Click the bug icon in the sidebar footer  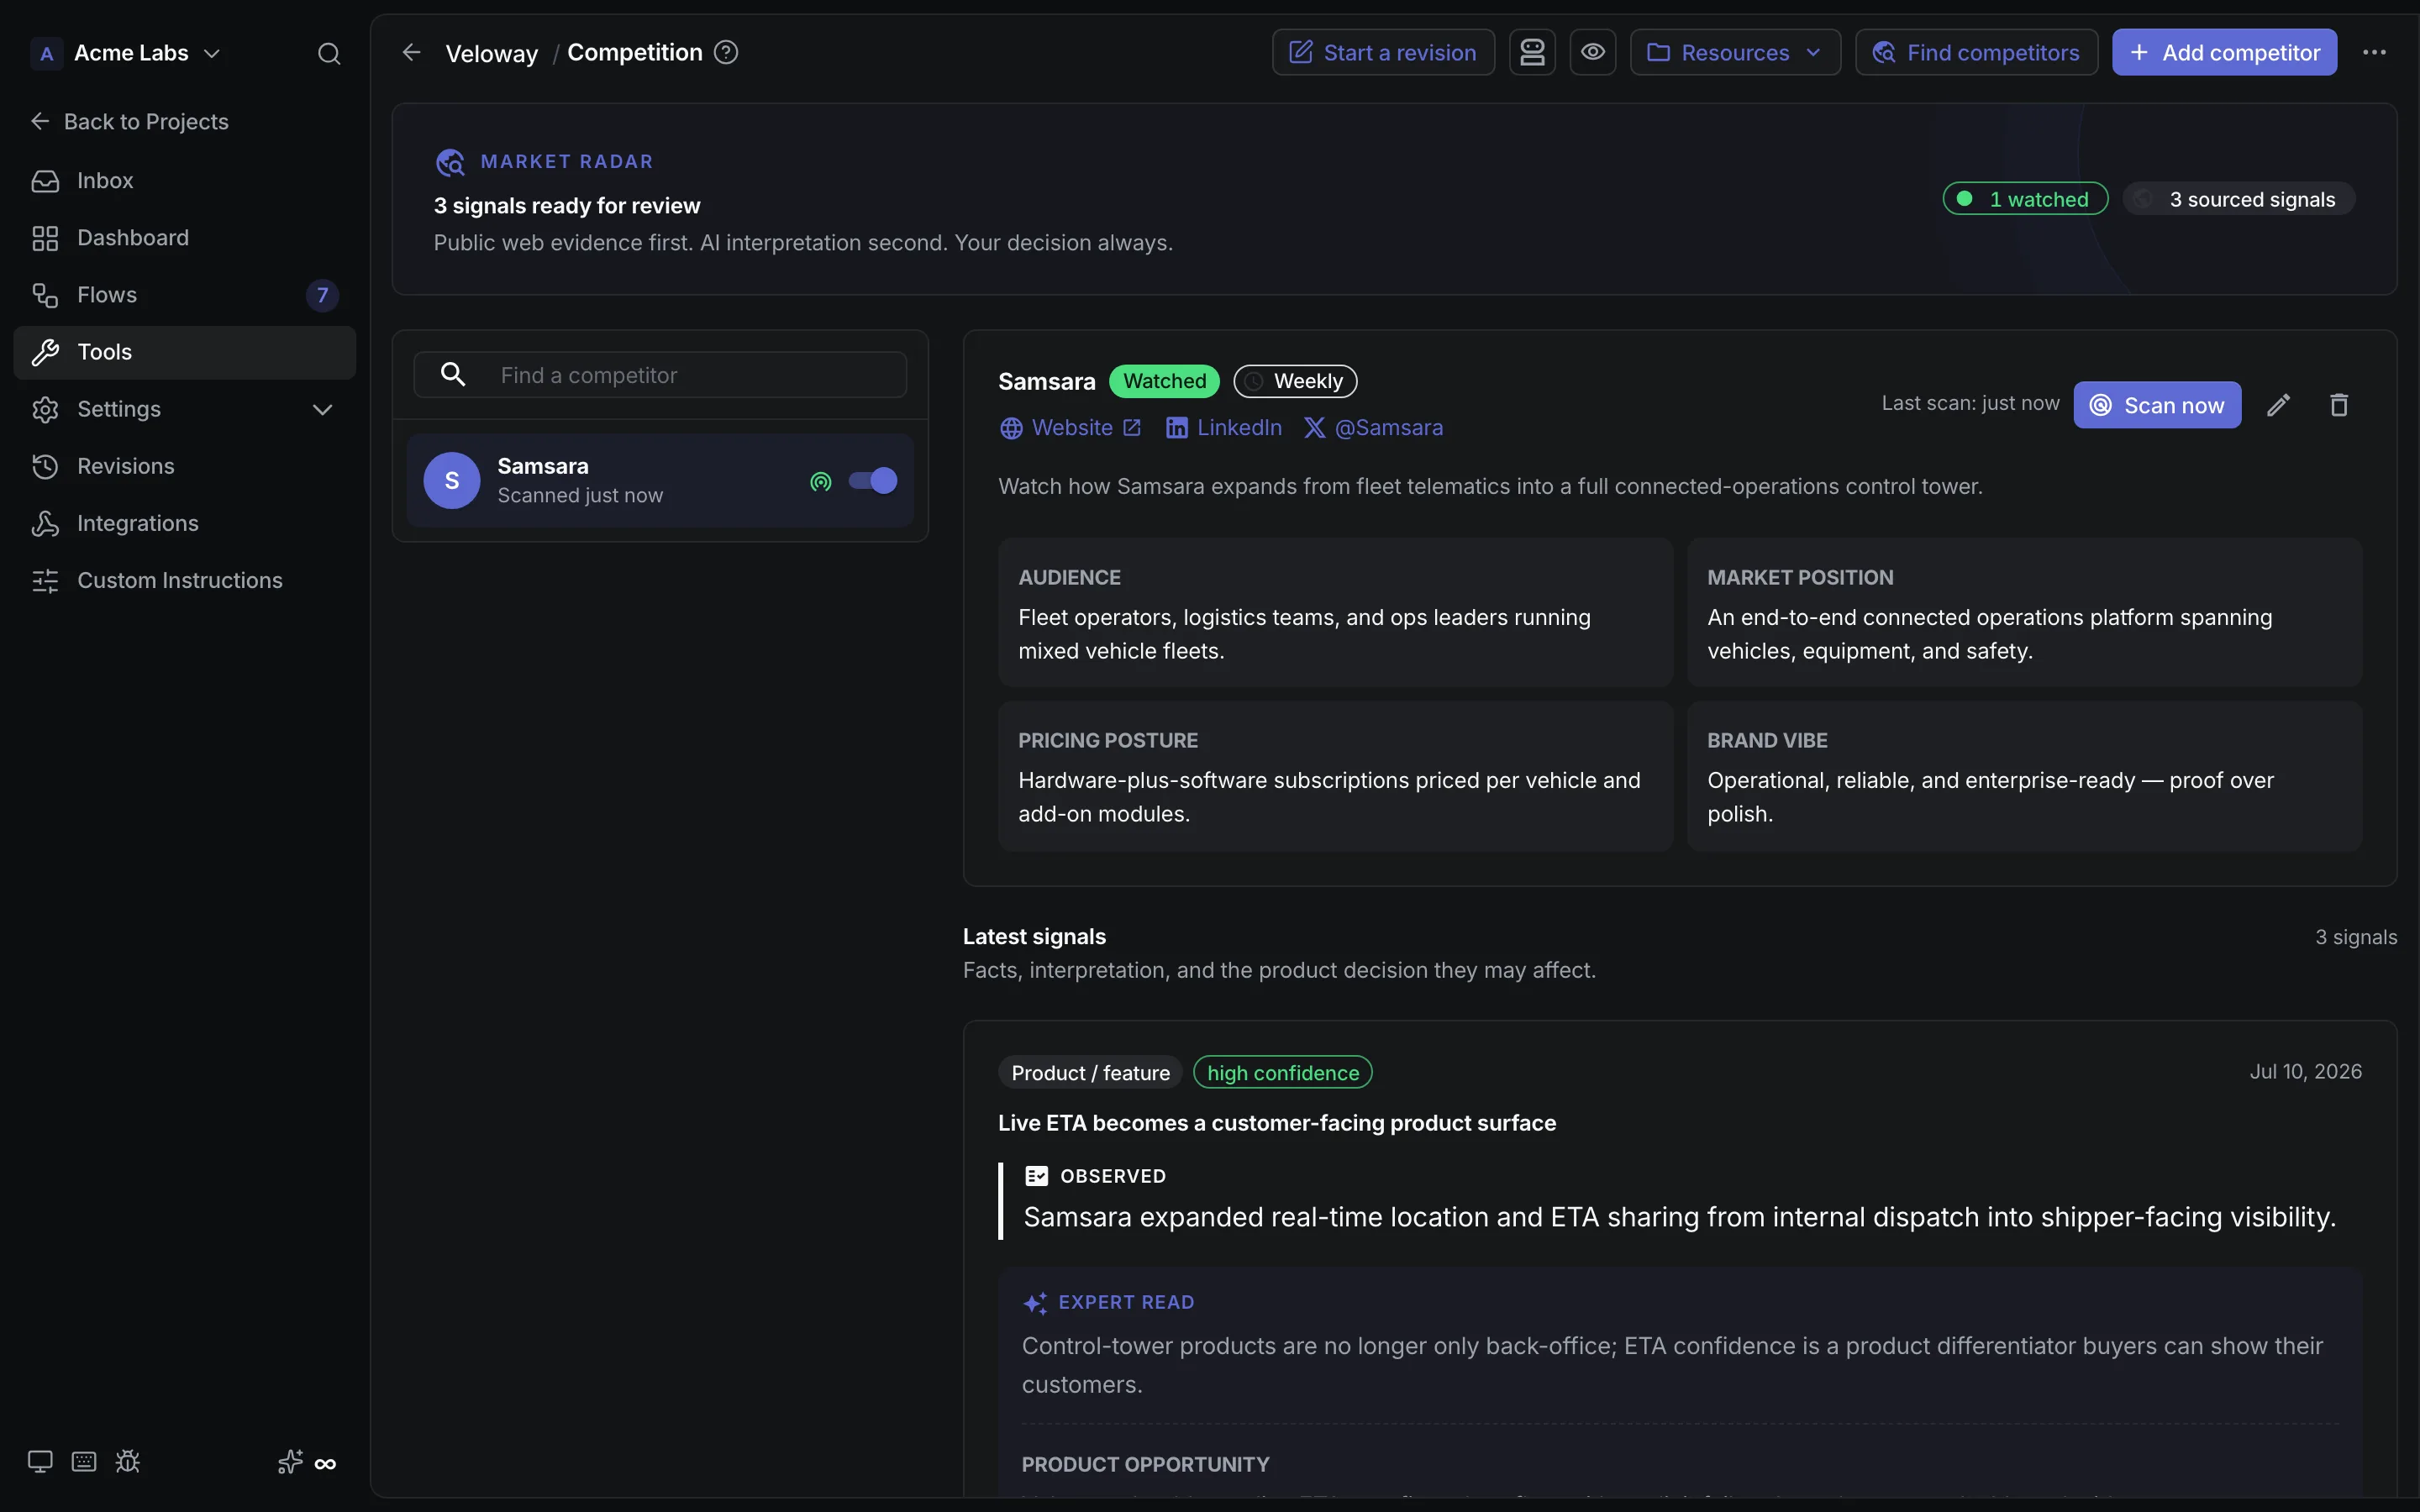click(128, 1462)
